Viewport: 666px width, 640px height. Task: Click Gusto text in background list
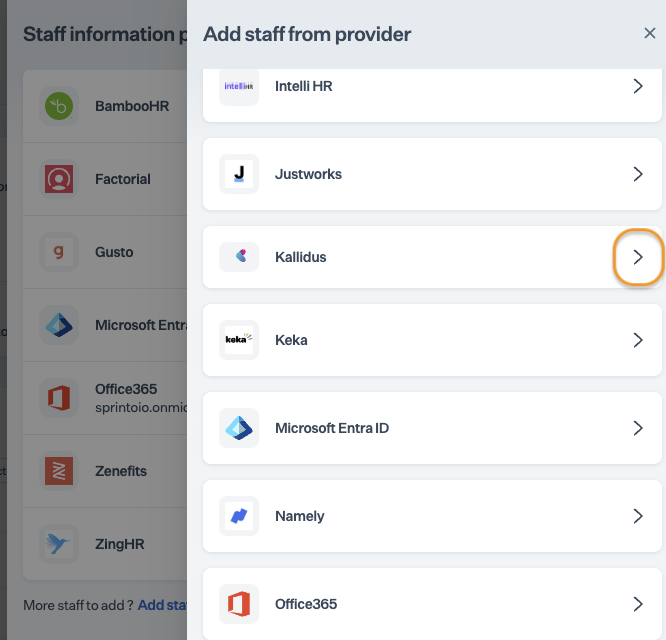[114, 252]
